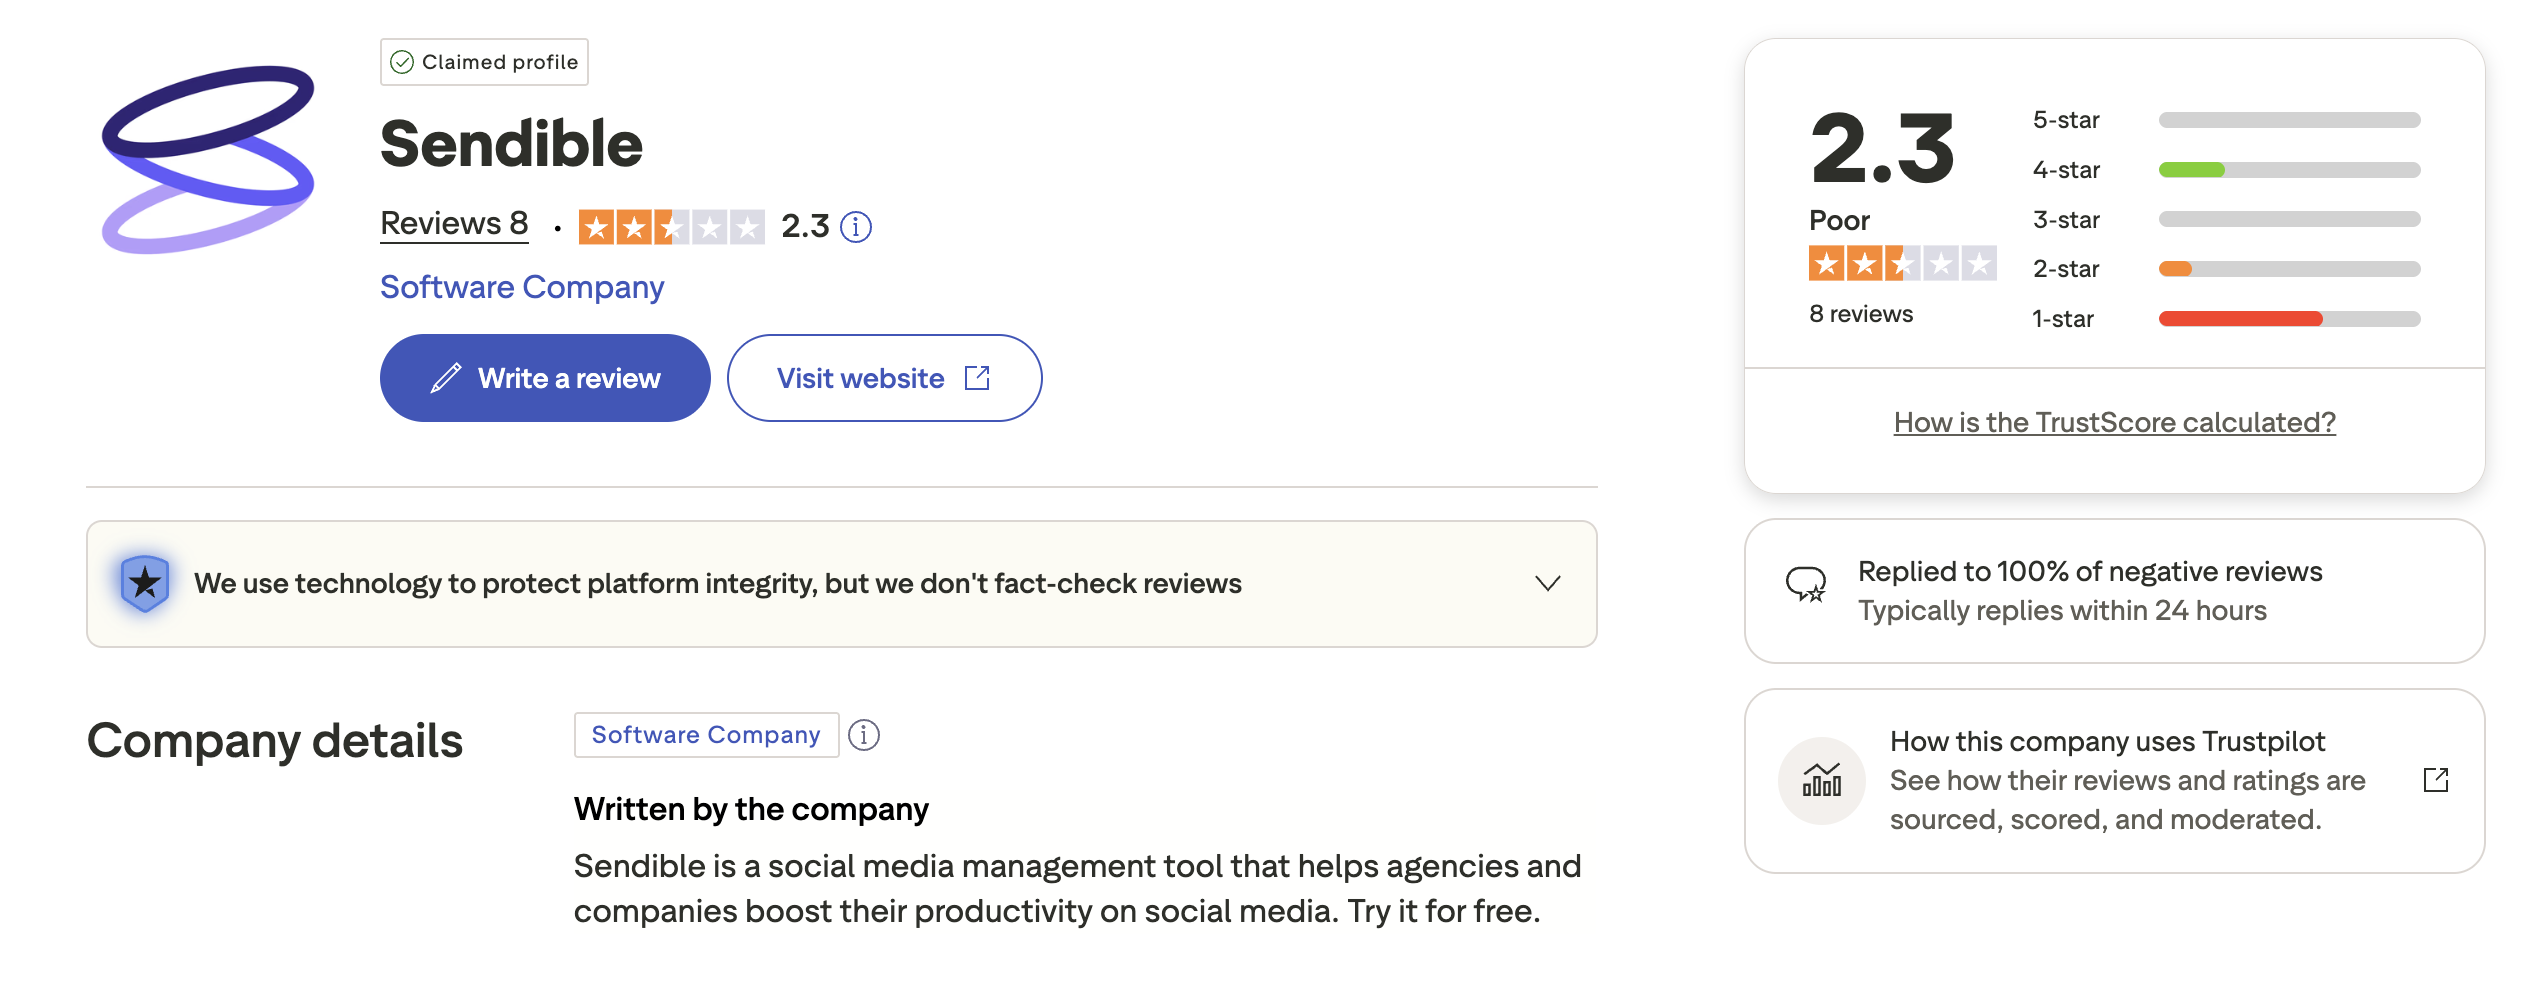Open 'How is the TrustScore calculated?' link

pos(2114,422)
